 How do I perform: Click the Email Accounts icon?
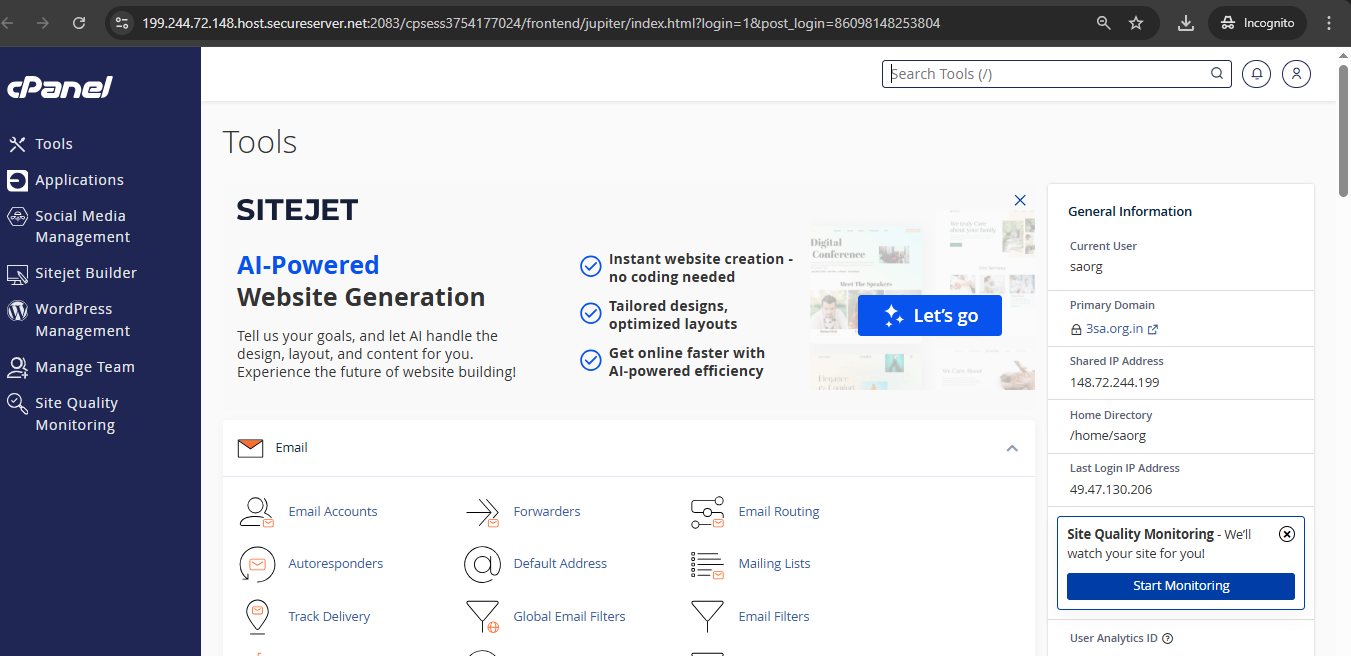[256, 512]
